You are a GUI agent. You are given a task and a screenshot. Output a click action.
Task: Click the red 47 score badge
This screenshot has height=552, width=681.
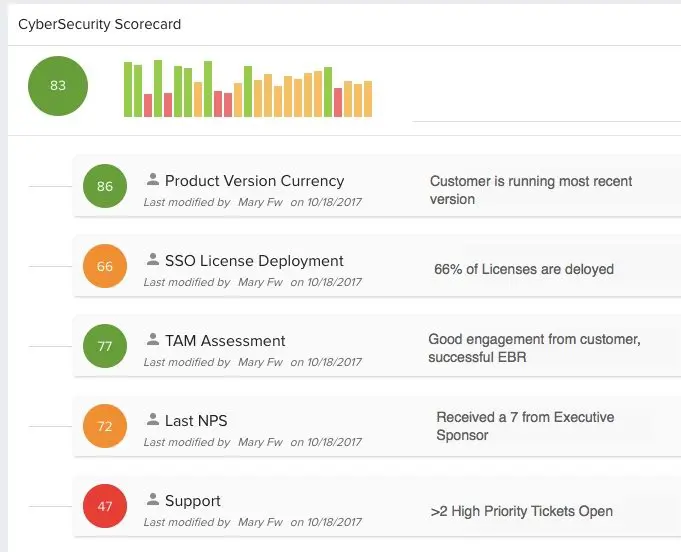point(105,506)
